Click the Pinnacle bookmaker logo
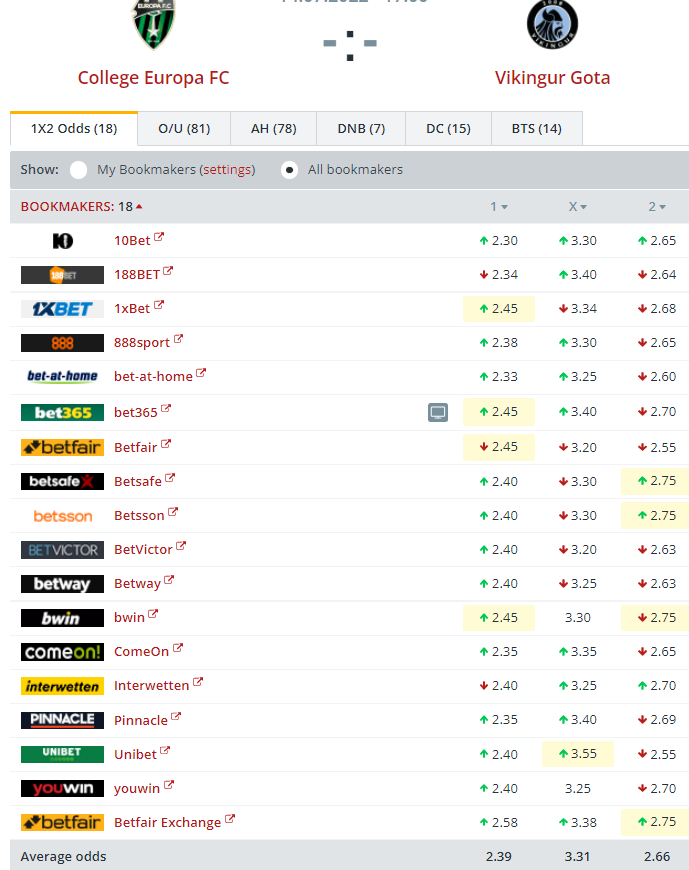The width and height of the screenshot is (689, 870). pos(62,720)
